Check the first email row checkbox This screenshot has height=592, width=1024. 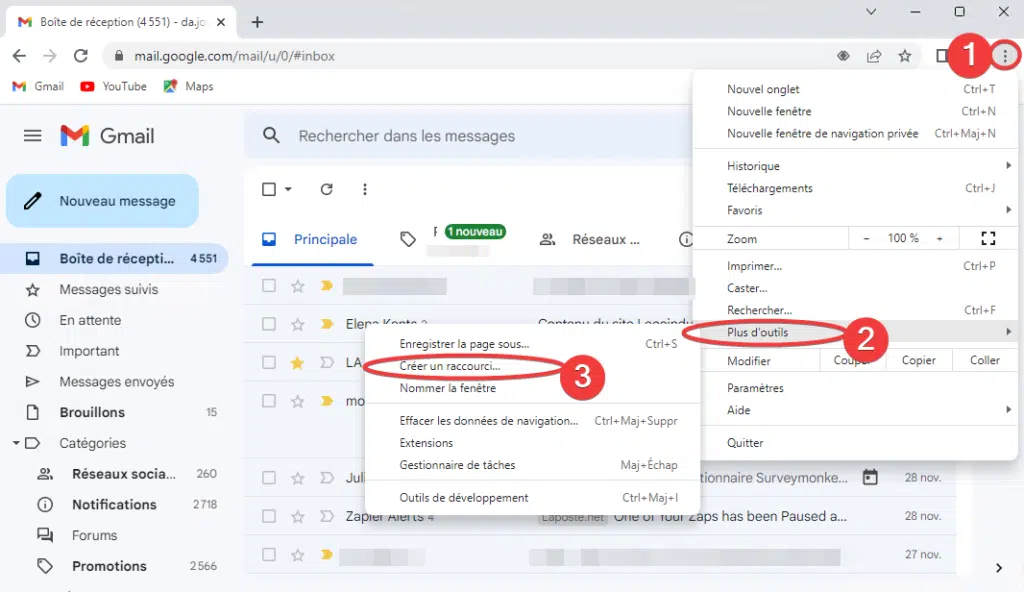pyautogui.click(x=268, y=286)
